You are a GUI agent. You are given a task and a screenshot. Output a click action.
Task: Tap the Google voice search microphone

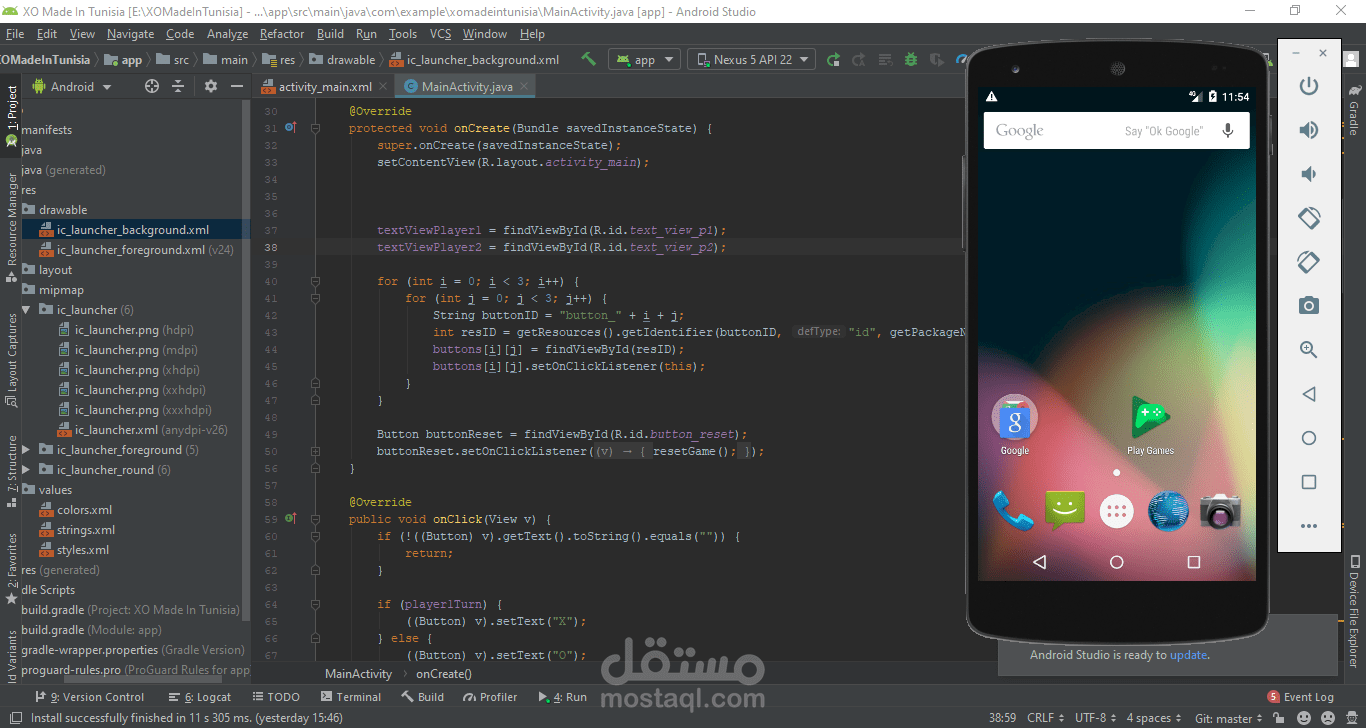pyautogui.click(x=1228, y=131)
